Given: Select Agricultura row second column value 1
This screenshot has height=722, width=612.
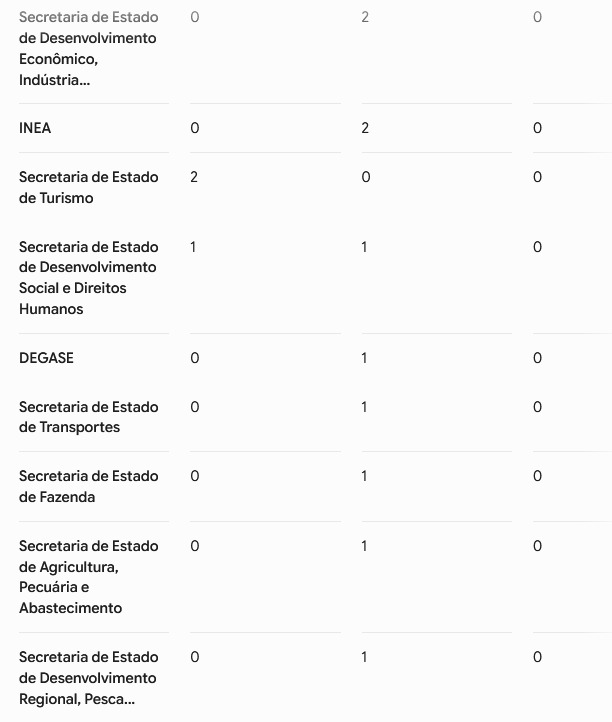Looking at the screenshot, I should click(x=364, y=546).
